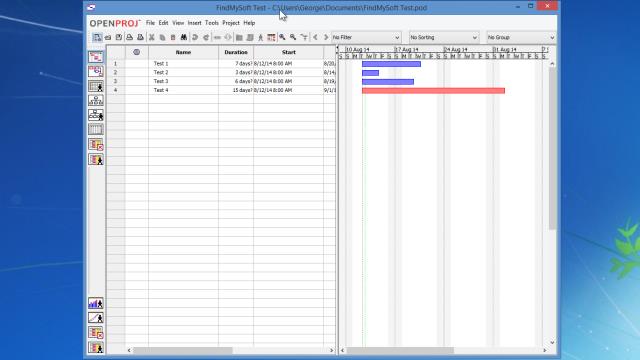Open the Help menu
This screenshot has height=360, width=640.
[x=249, y=23]
